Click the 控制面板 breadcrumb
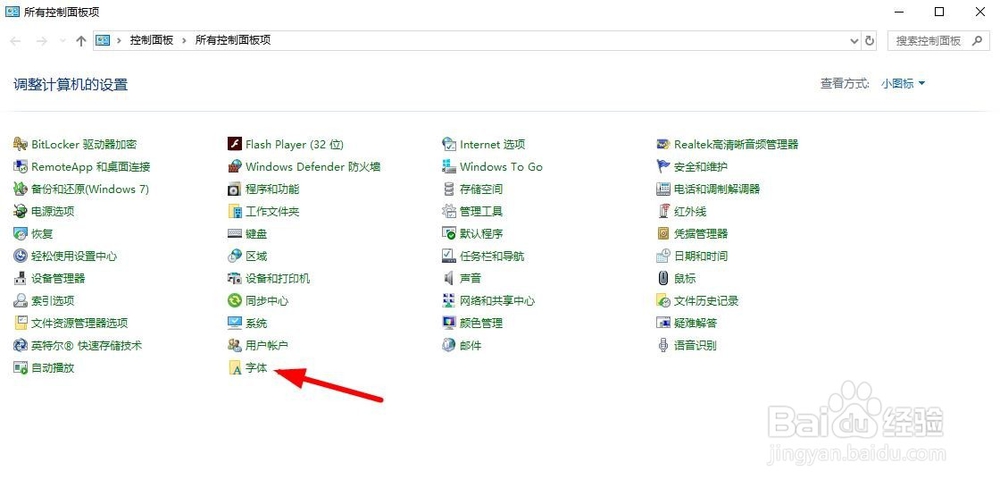 point(152,40)
